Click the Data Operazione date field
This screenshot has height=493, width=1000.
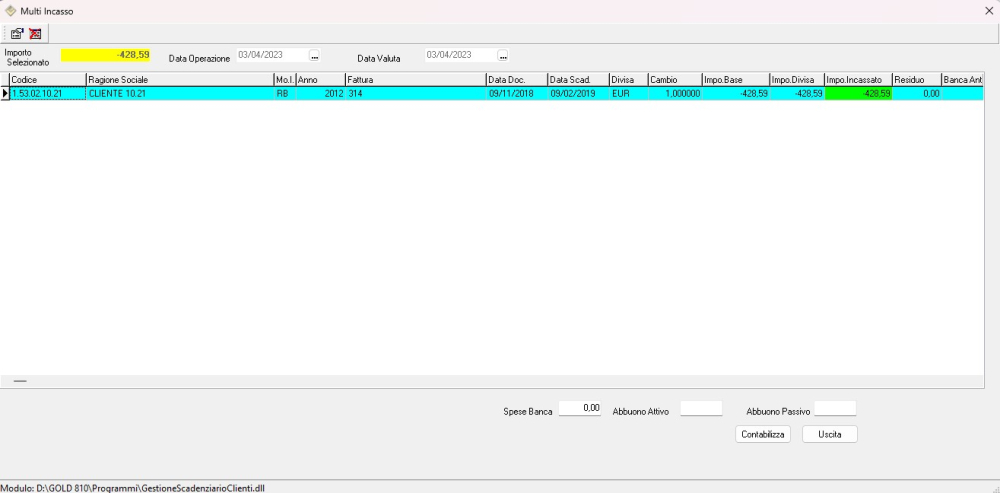271,55
